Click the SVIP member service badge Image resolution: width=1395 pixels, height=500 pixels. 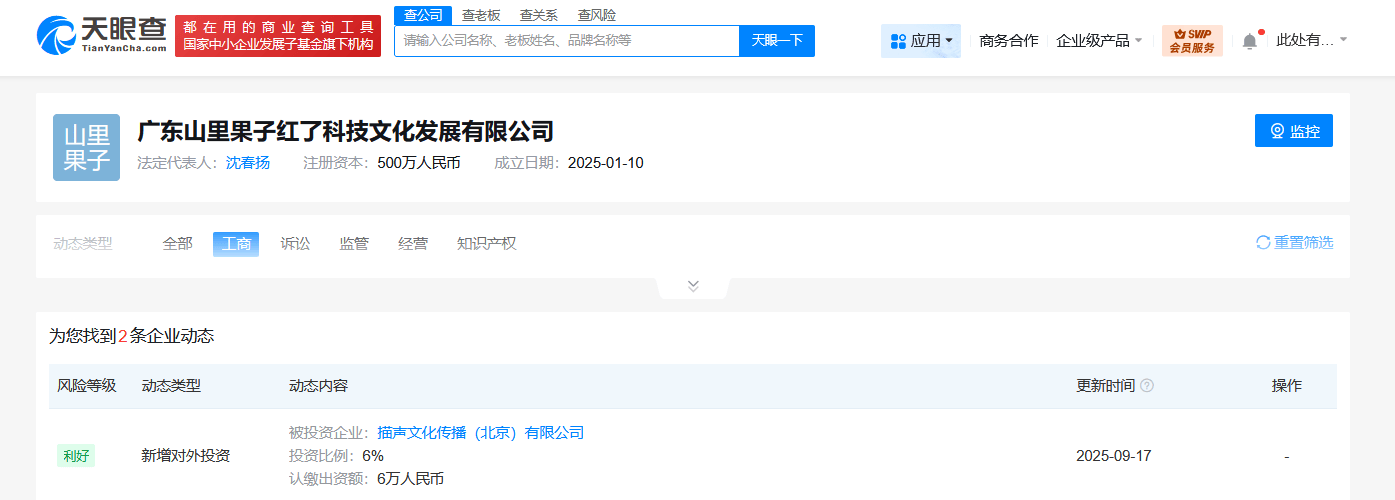pos(1191,41)
